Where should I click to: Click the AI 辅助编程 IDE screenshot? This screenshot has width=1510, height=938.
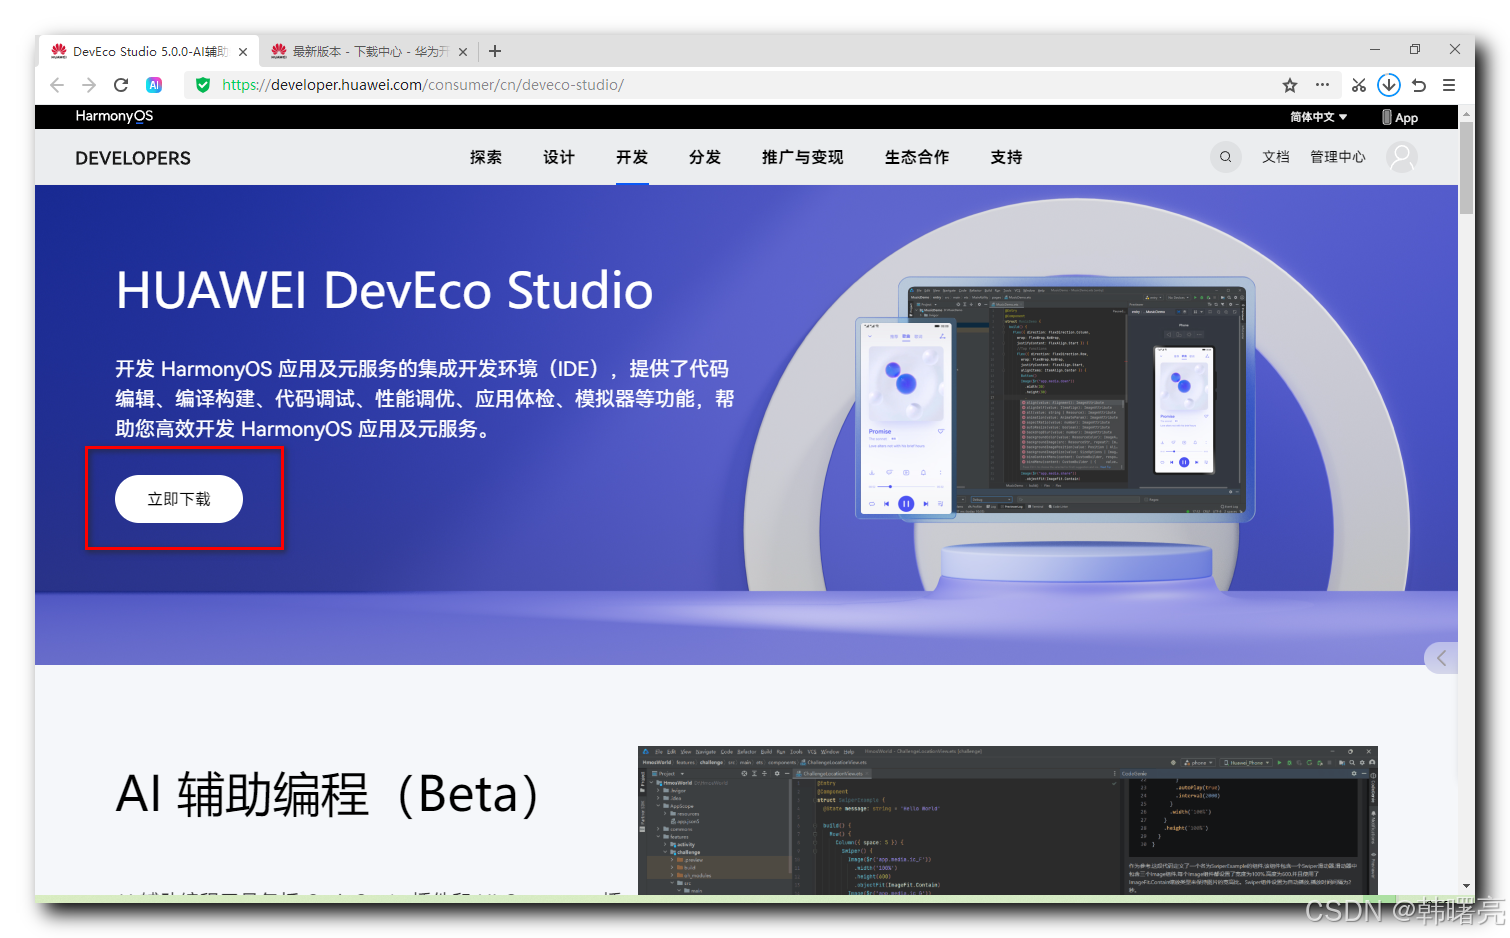pos(1008,820)
